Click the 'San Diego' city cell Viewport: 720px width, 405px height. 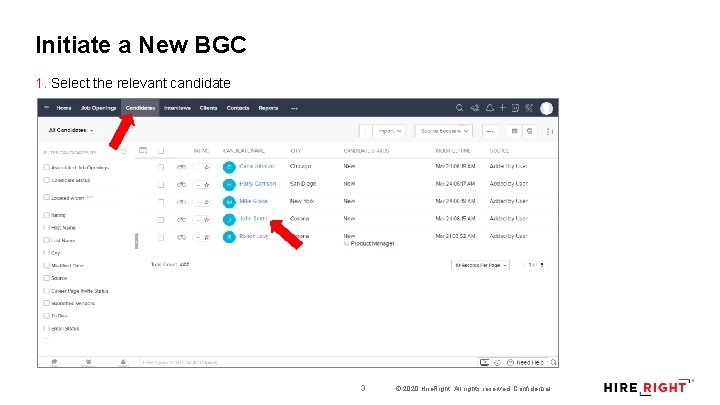coord(303,183)
